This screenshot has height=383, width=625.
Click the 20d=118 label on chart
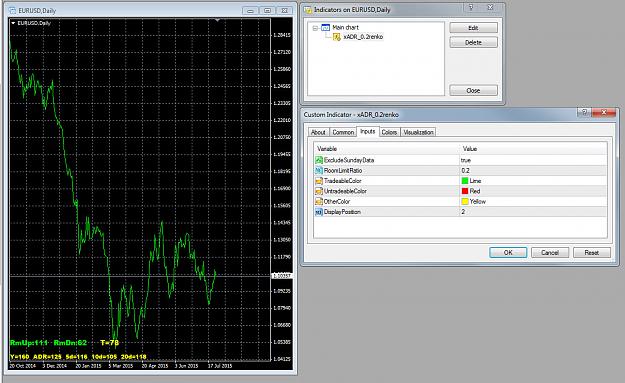pos(134,357)
